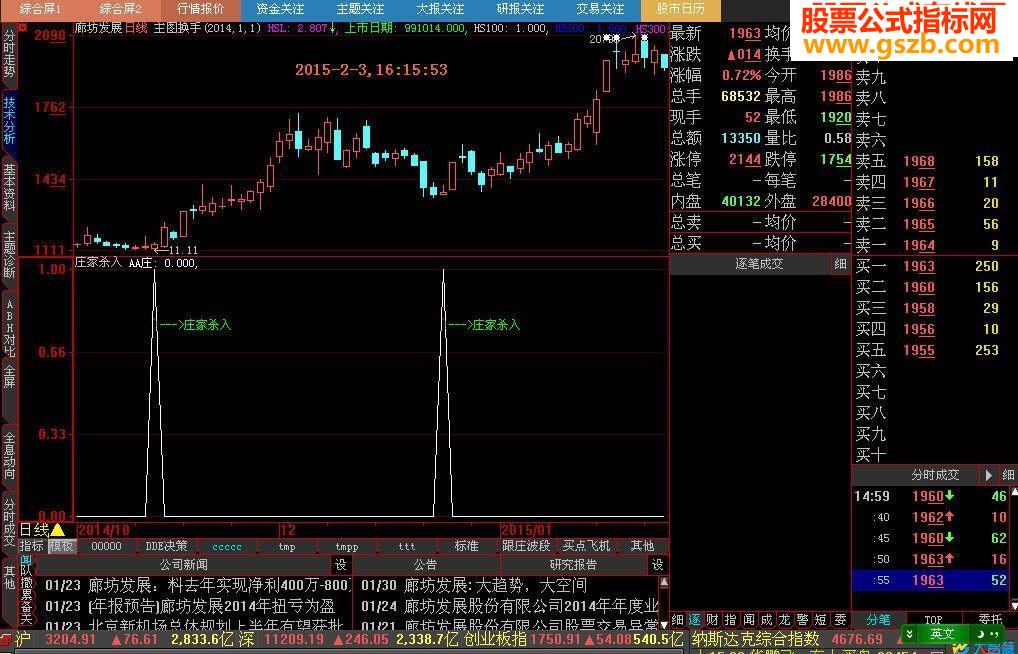Open the 综合屏1 top tab
This screenshot has width=1018, height=654.
[x=40, y=9]
